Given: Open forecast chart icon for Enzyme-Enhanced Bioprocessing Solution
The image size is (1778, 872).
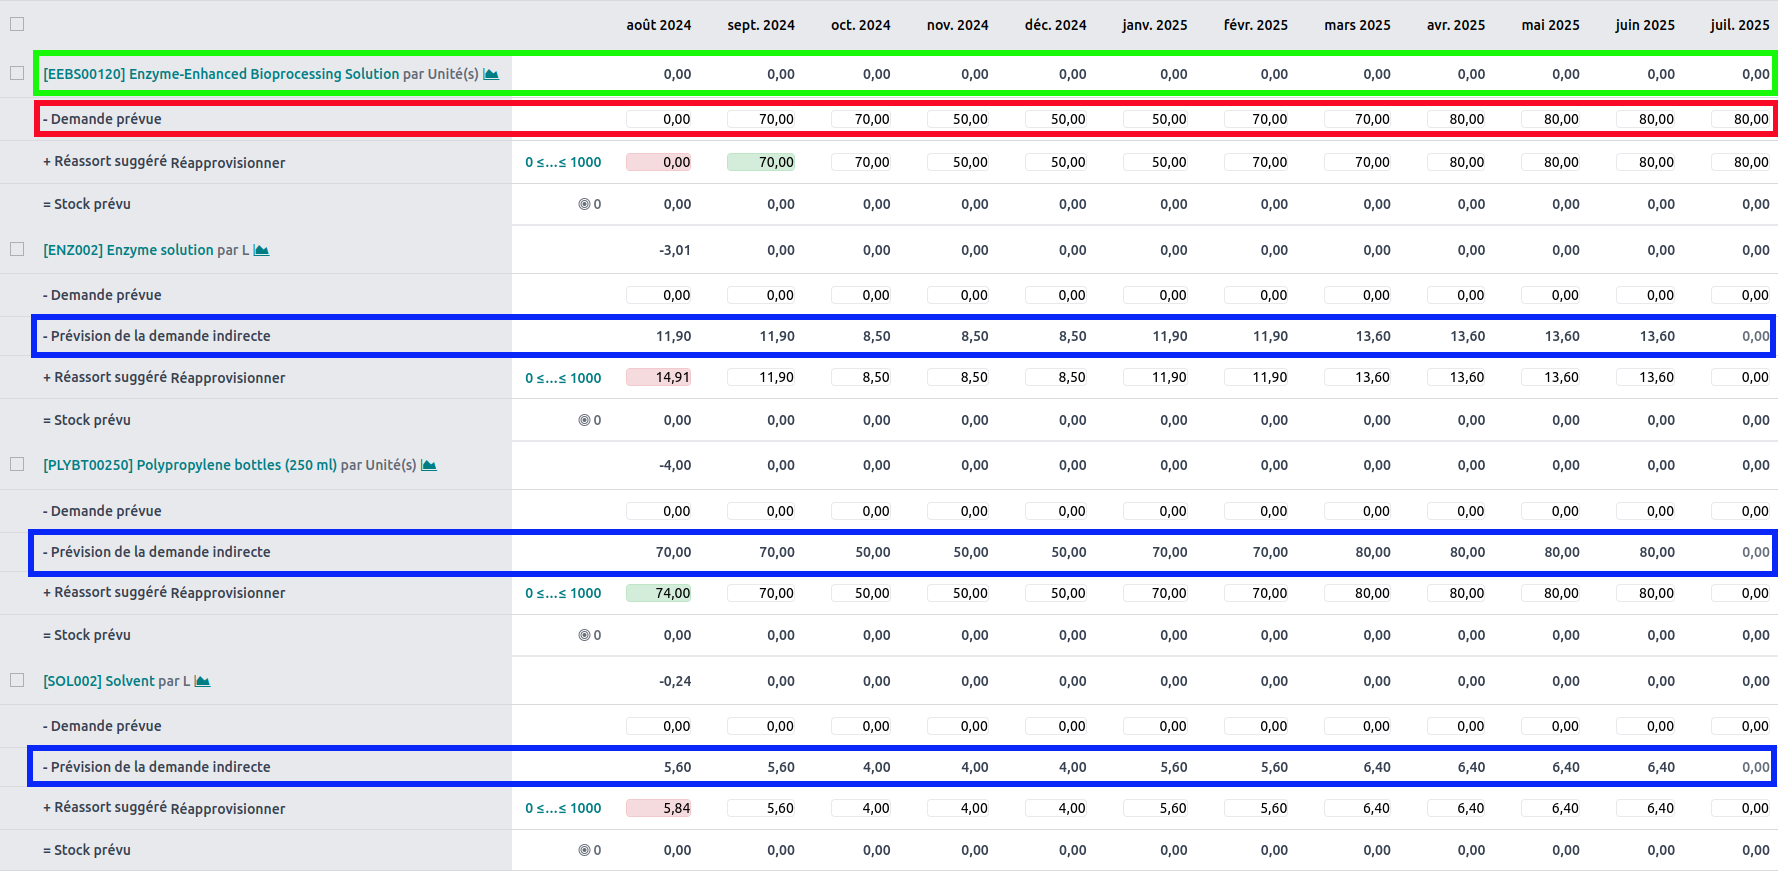Looking at the screenshot, I should click(x=491, y=74).
